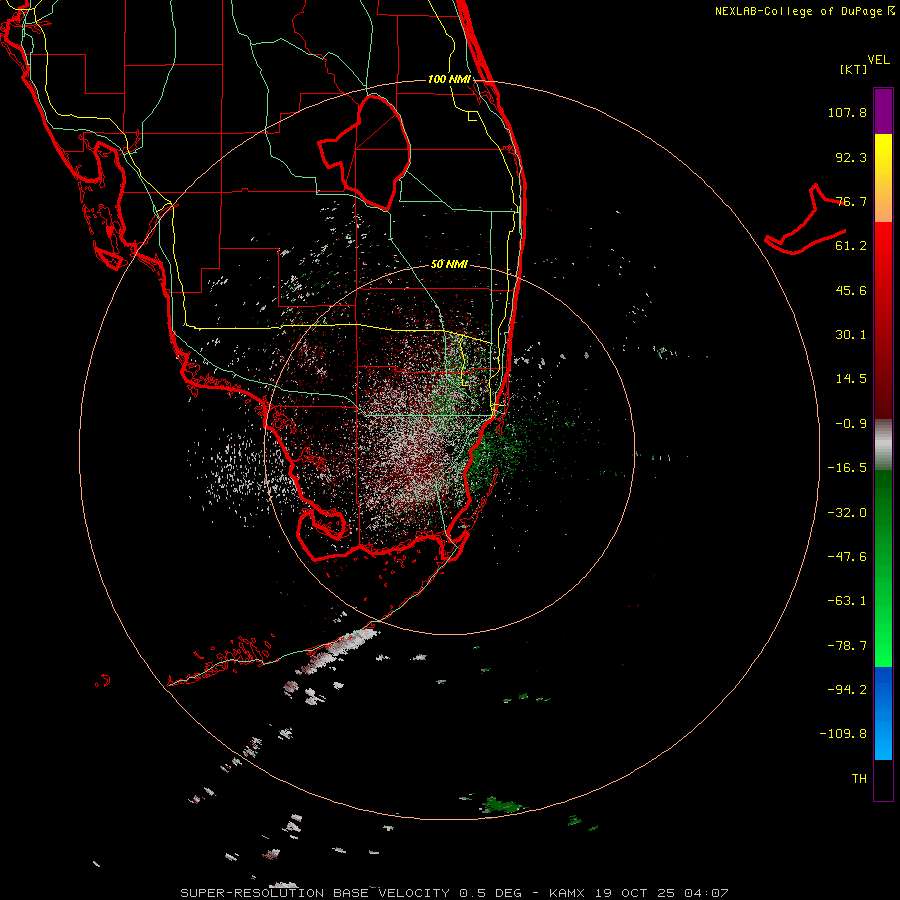Click the -94.2 velocity scale value
900x900 pixels.
tap(847, 690)
